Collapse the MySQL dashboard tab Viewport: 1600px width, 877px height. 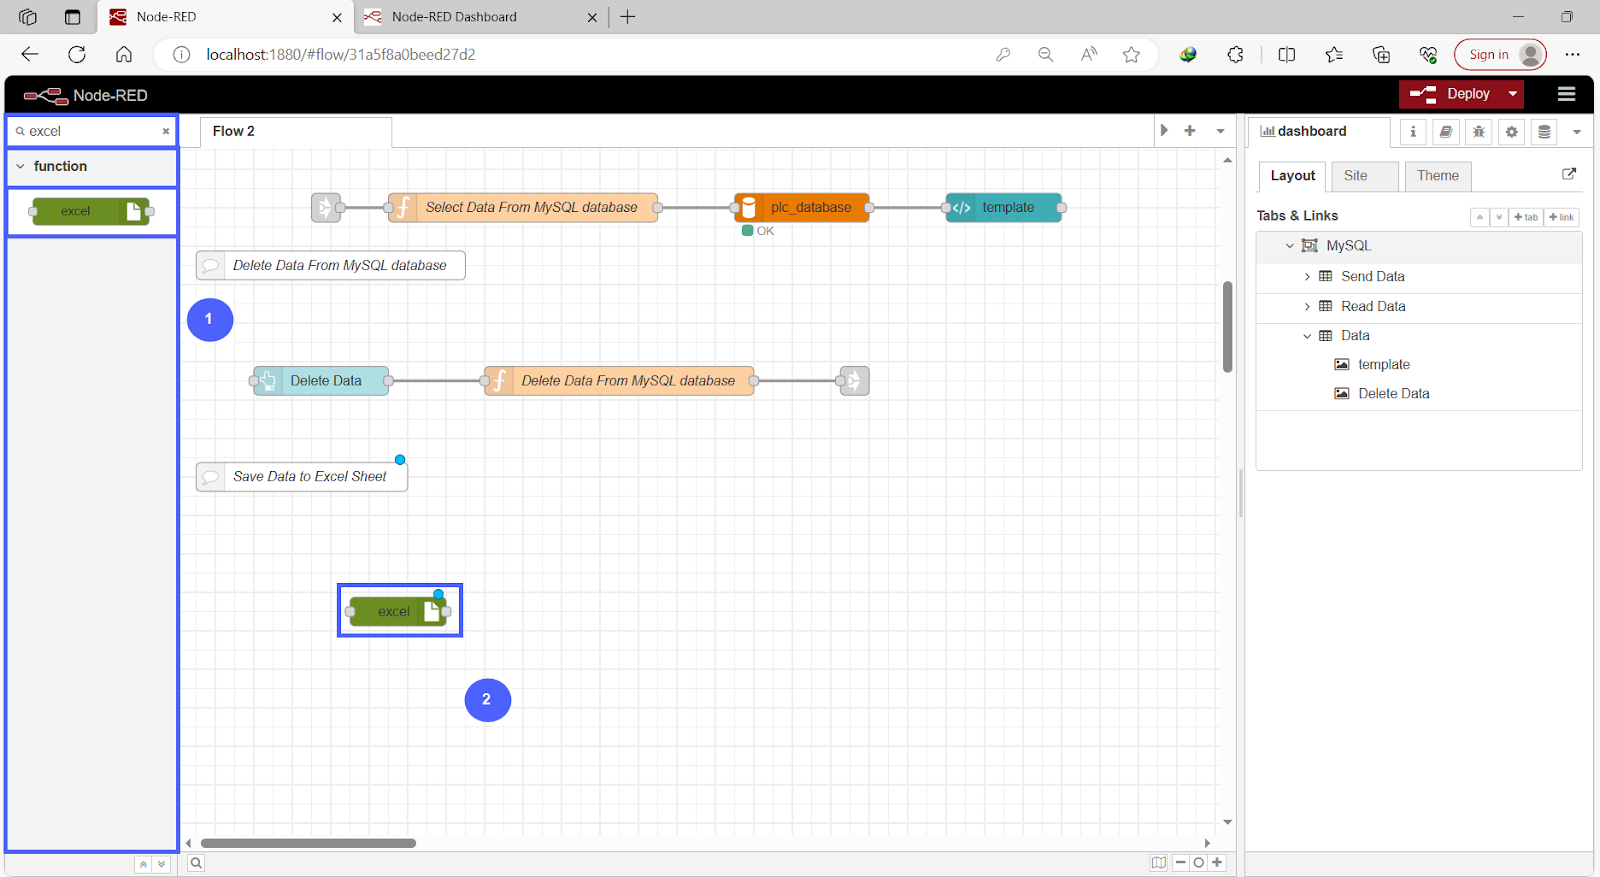click(1290, 246)
